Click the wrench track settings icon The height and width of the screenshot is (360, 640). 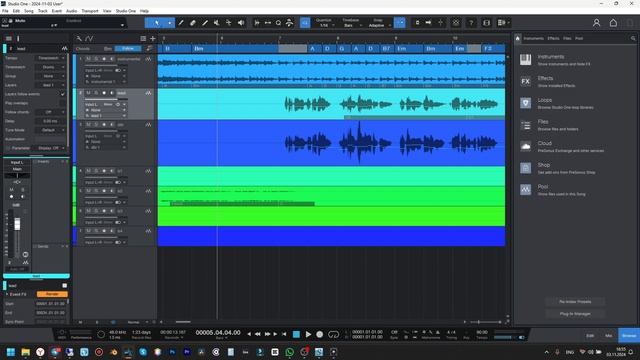coord(79,38)
